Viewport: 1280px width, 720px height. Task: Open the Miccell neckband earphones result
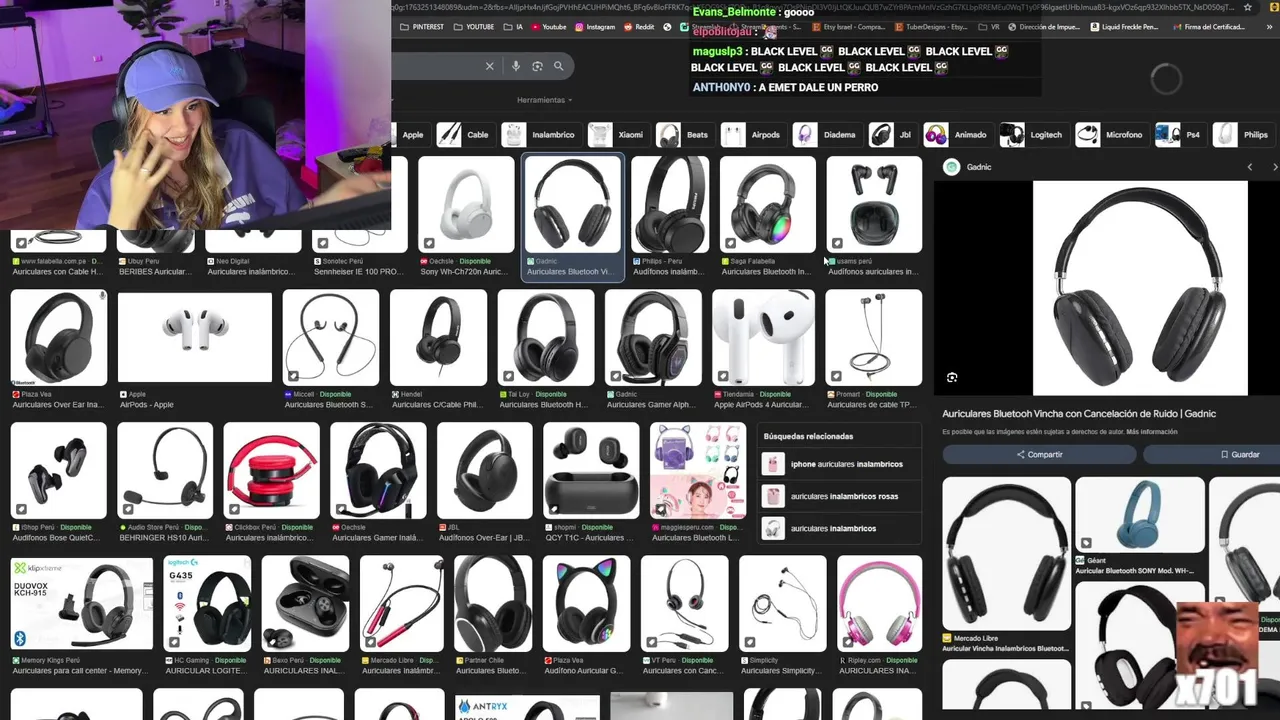tap(331, 338)
